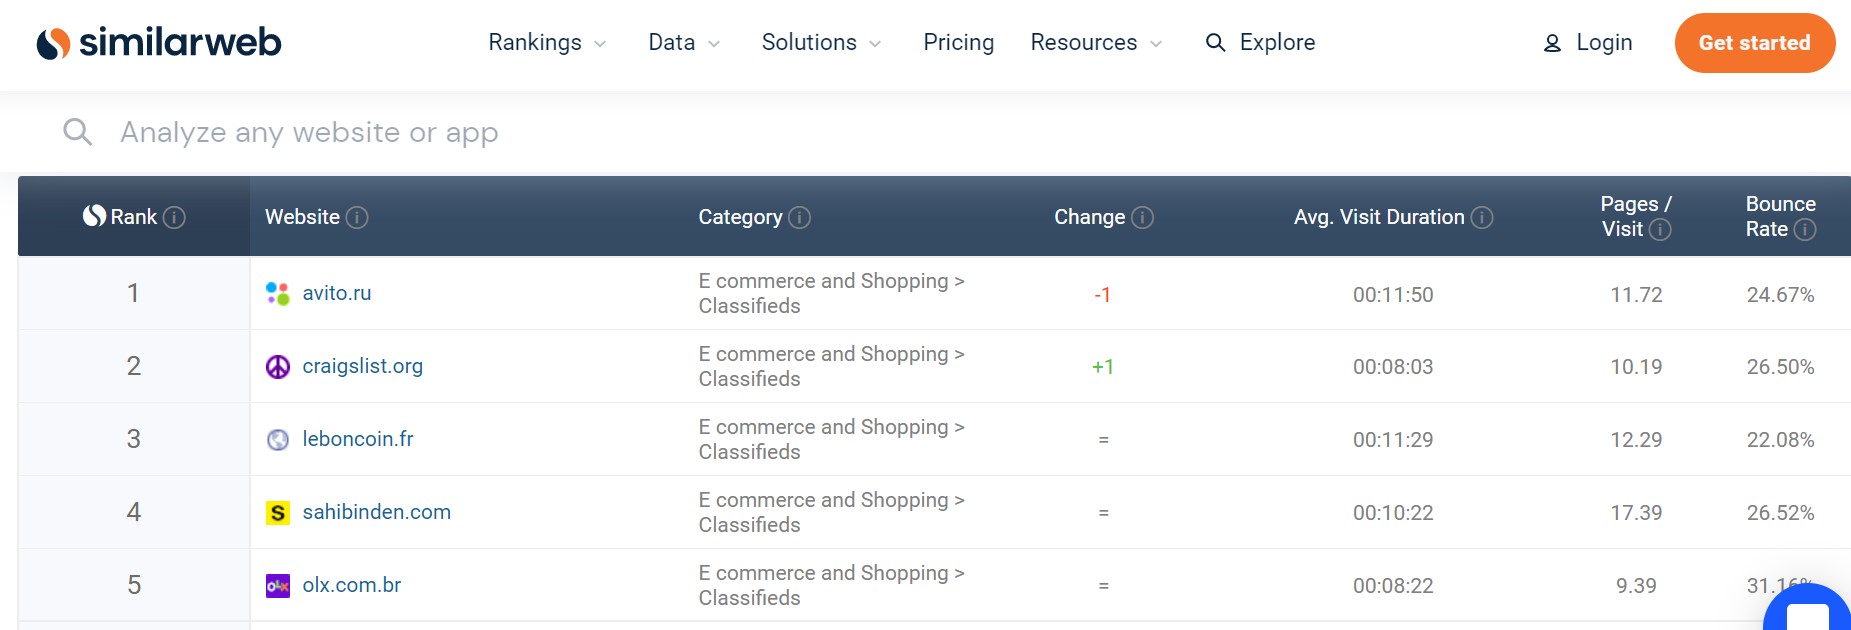Expand the Rankings dropdown menu
This screenshot has width=1851, height=630.
coord(547,43)
